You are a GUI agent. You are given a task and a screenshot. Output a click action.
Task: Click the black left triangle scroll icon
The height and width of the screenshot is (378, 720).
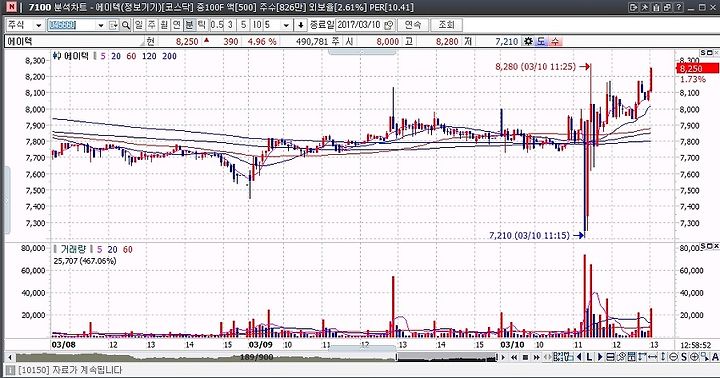point(579,357)
